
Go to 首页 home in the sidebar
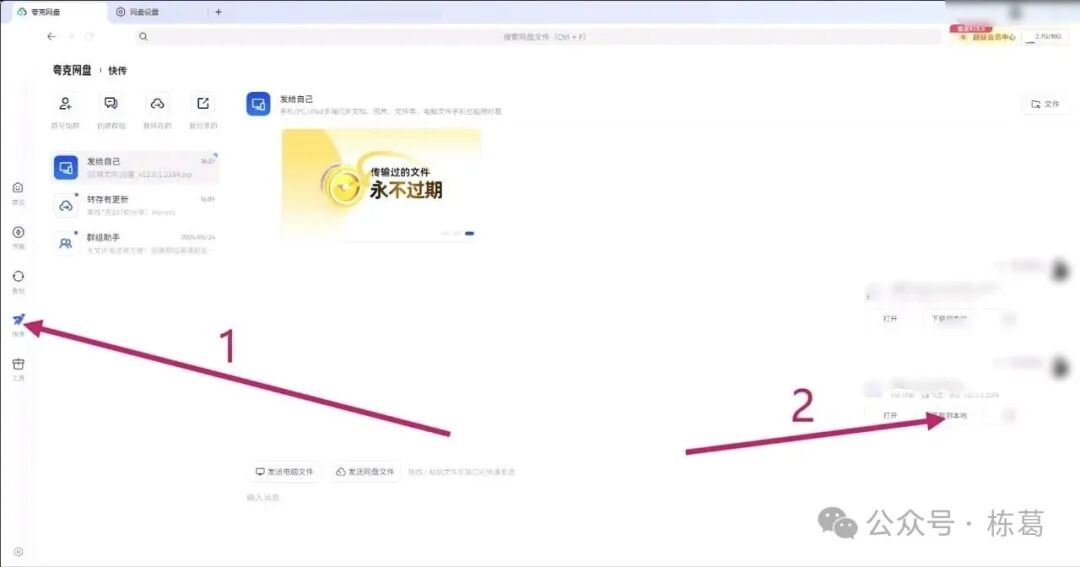[18, 188]
